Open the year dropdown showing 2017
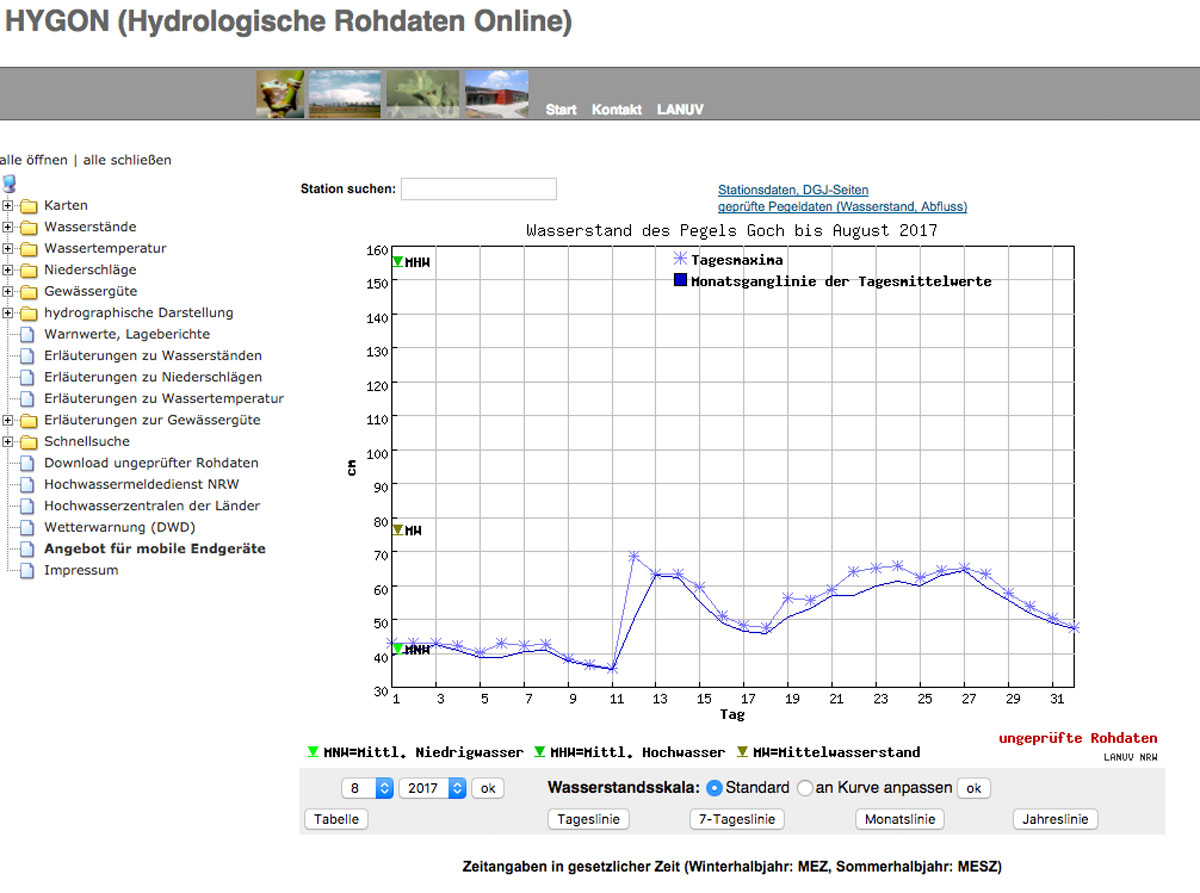Viewport: 1200px width, 893px height. point(432,788)
